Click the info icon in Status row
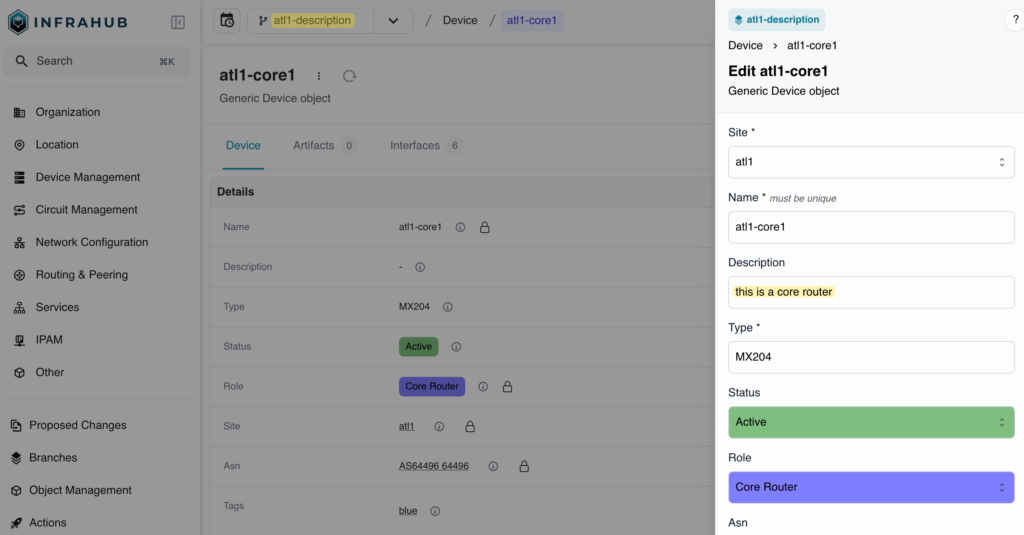1024x535 pixels. click(x=456, y=347)
